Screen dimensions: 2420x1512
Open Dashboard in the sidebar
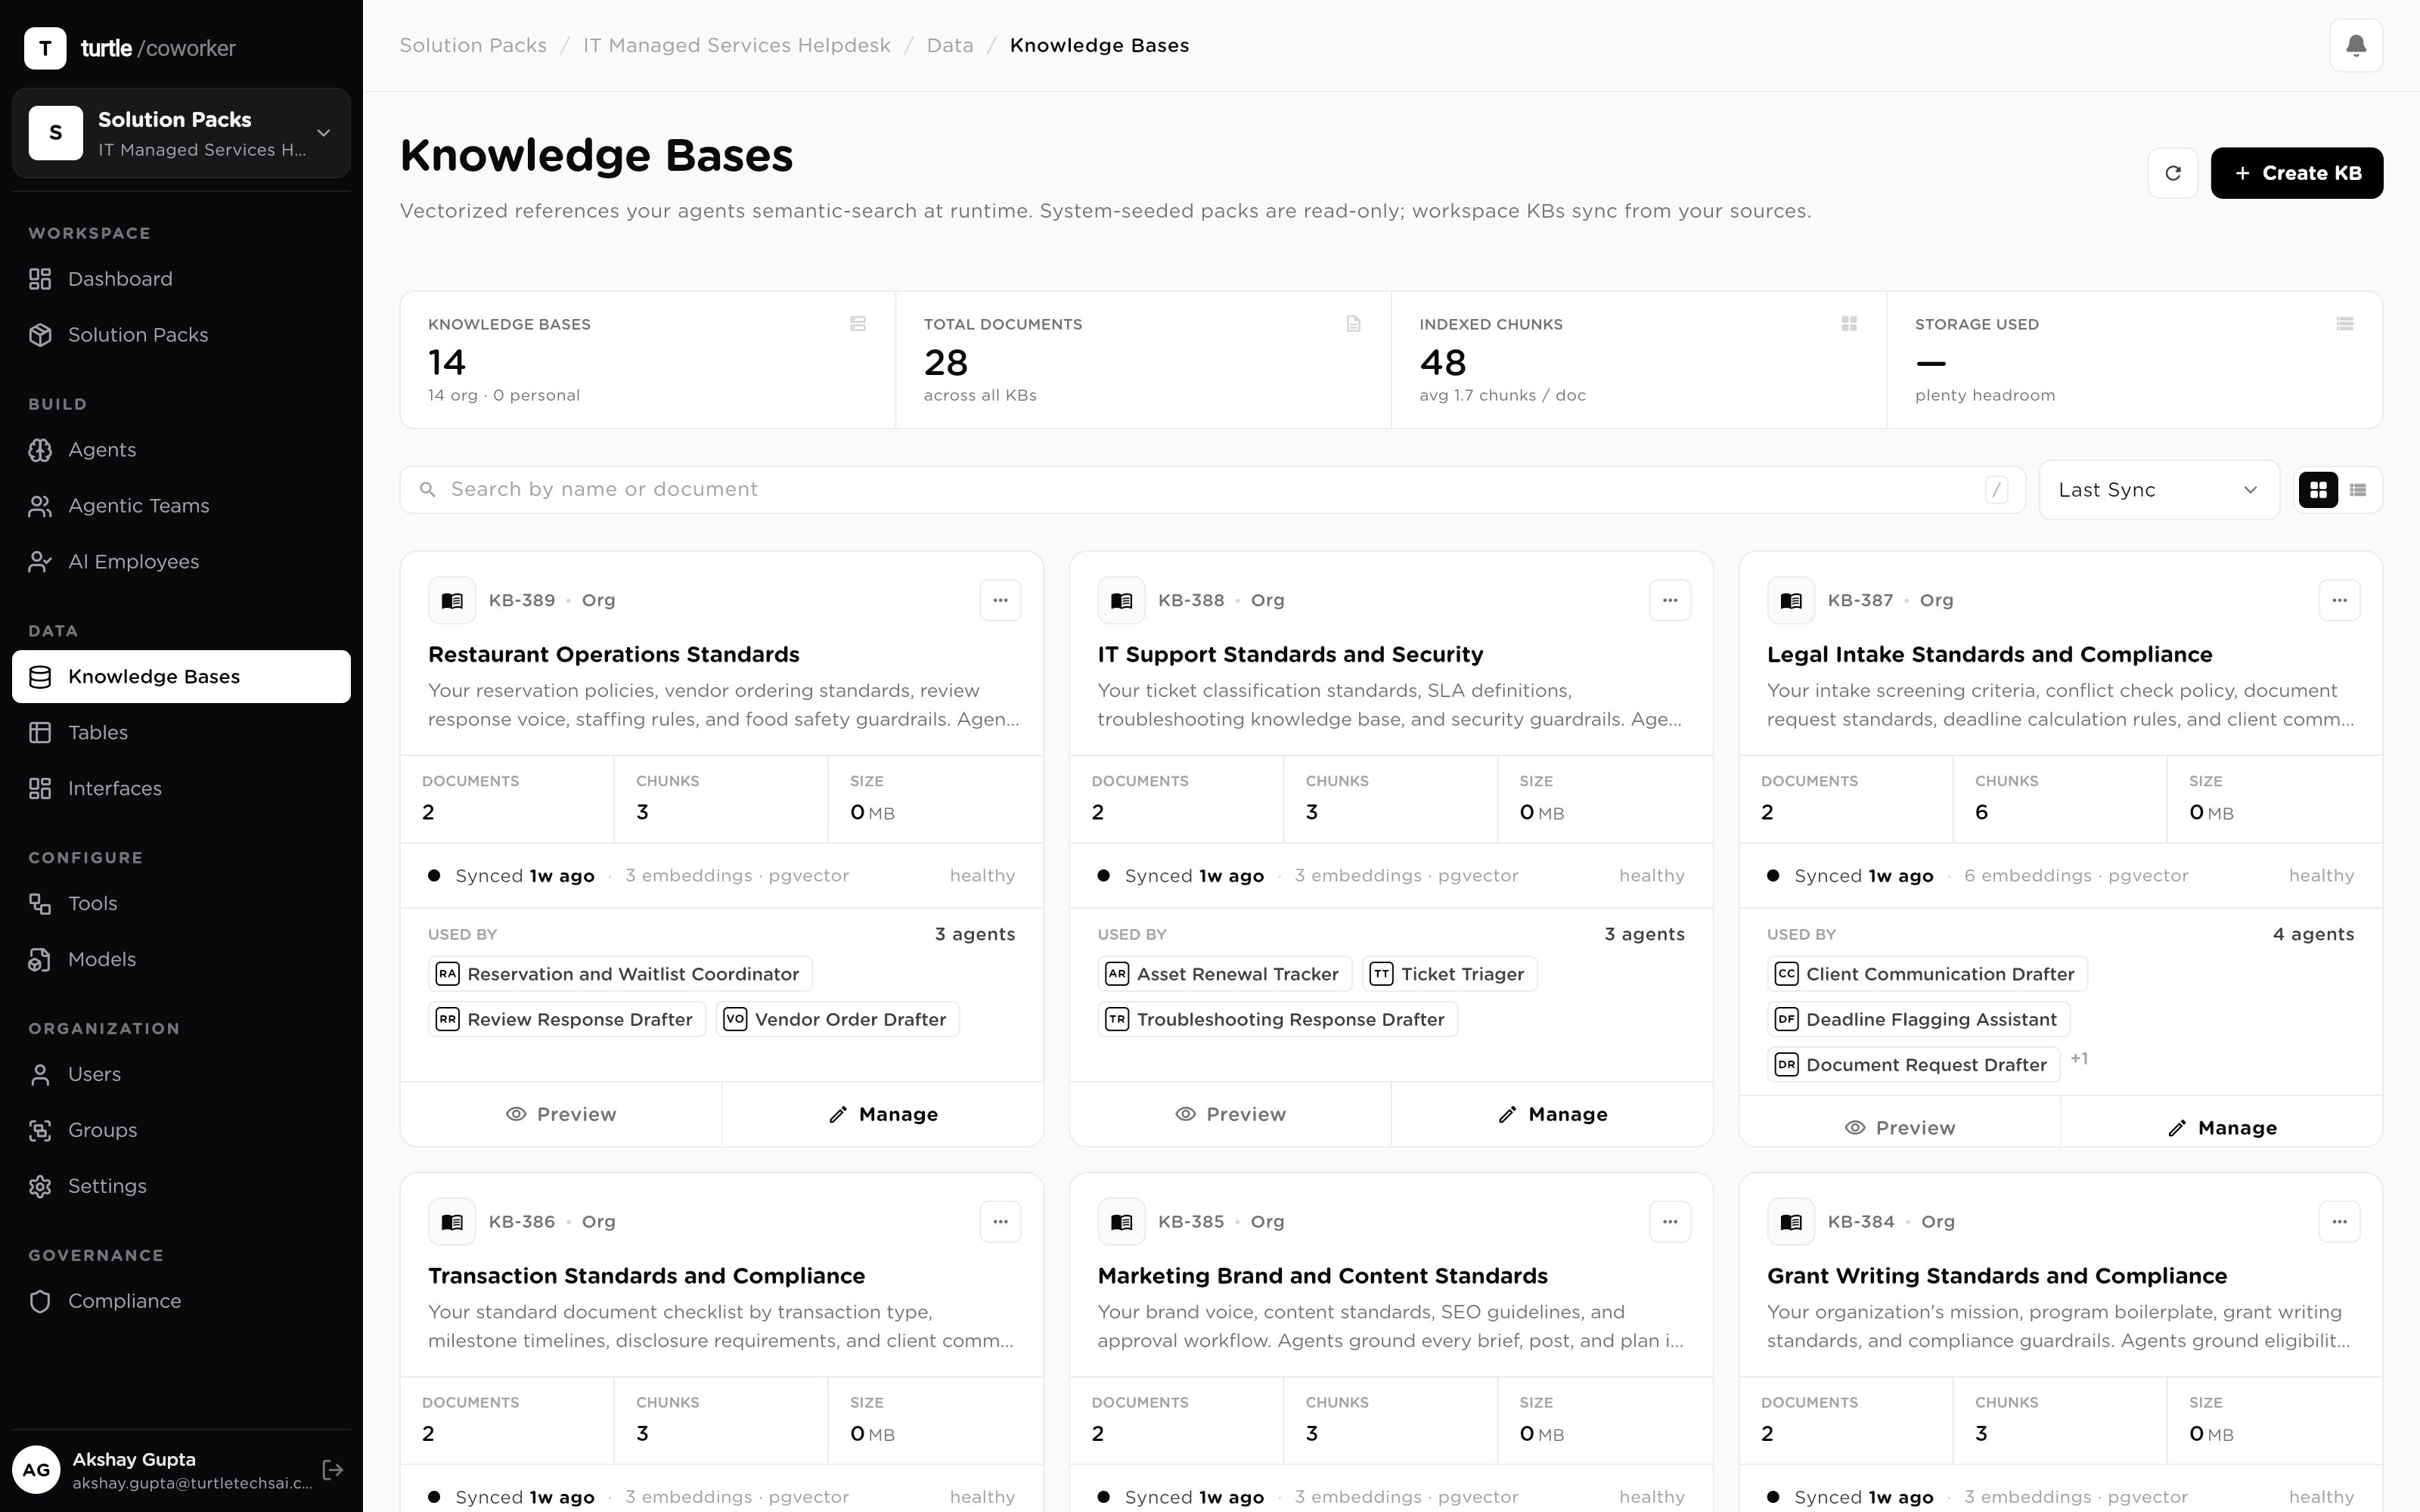click(181, 279)
